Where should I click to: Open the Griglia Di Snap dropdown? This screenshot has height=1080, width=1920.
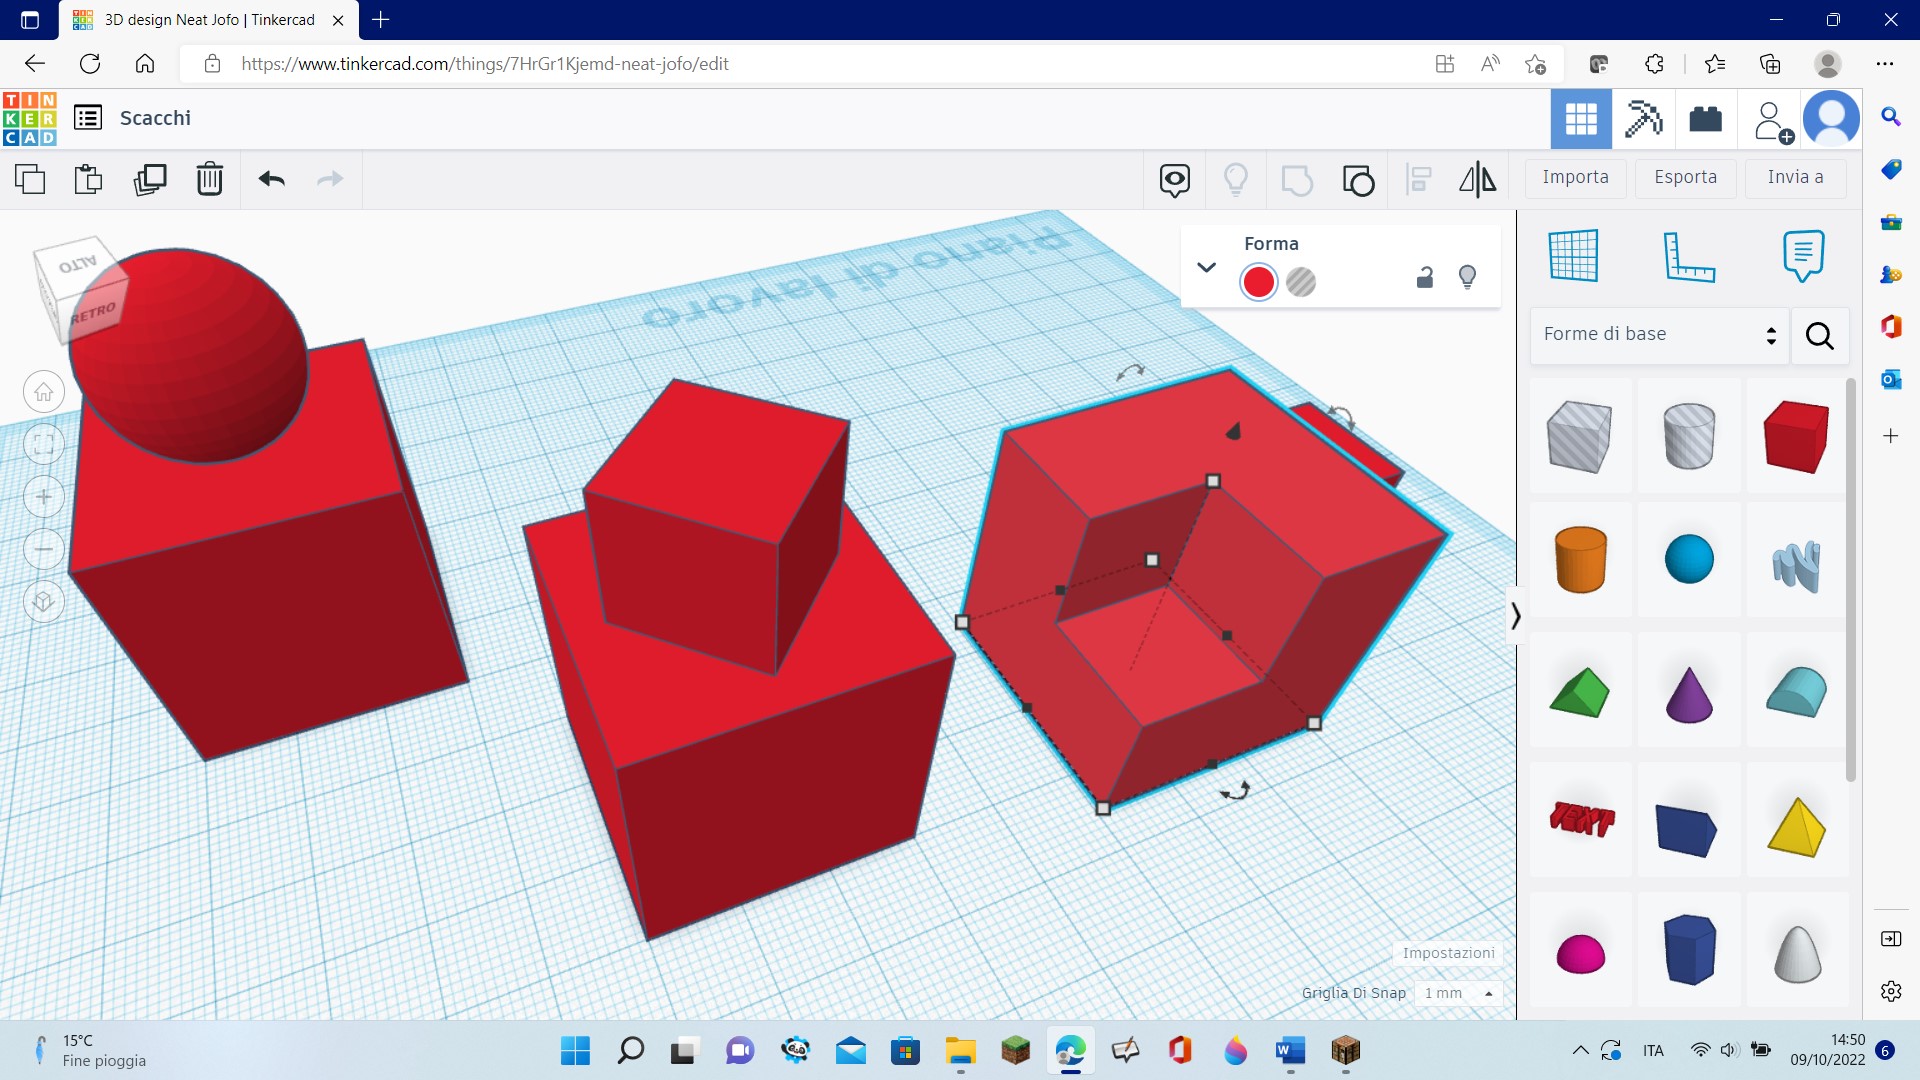(x=1458, y=993)
